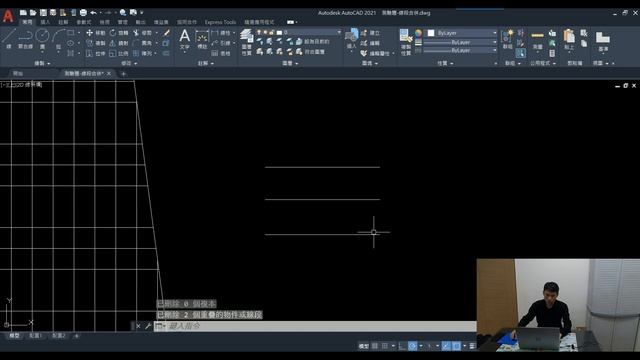Add a new layout tab
The image size is (640, 360).
point(76,336)
